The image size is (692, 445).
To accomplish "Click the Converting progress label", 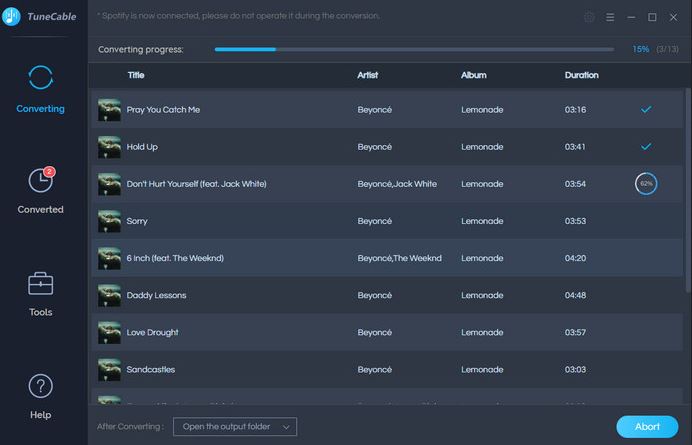I will tap(140, 49).
